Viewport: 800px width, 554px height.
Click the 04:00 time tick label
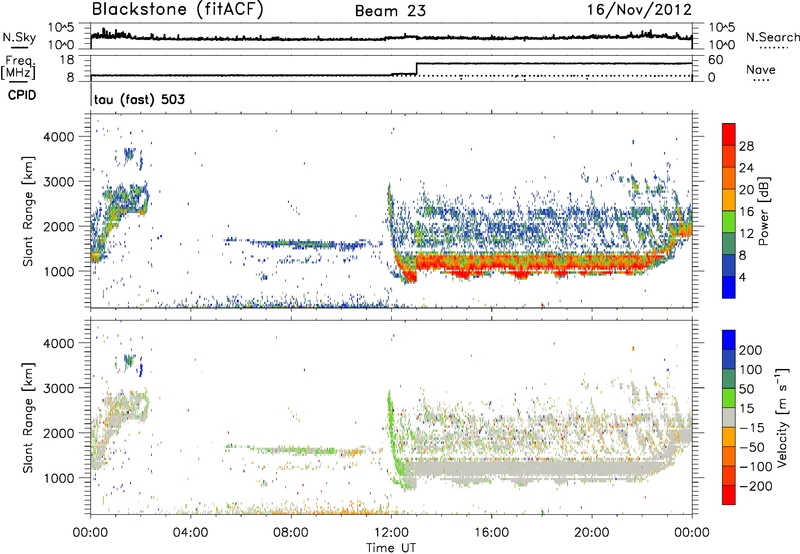coord(190,533)
